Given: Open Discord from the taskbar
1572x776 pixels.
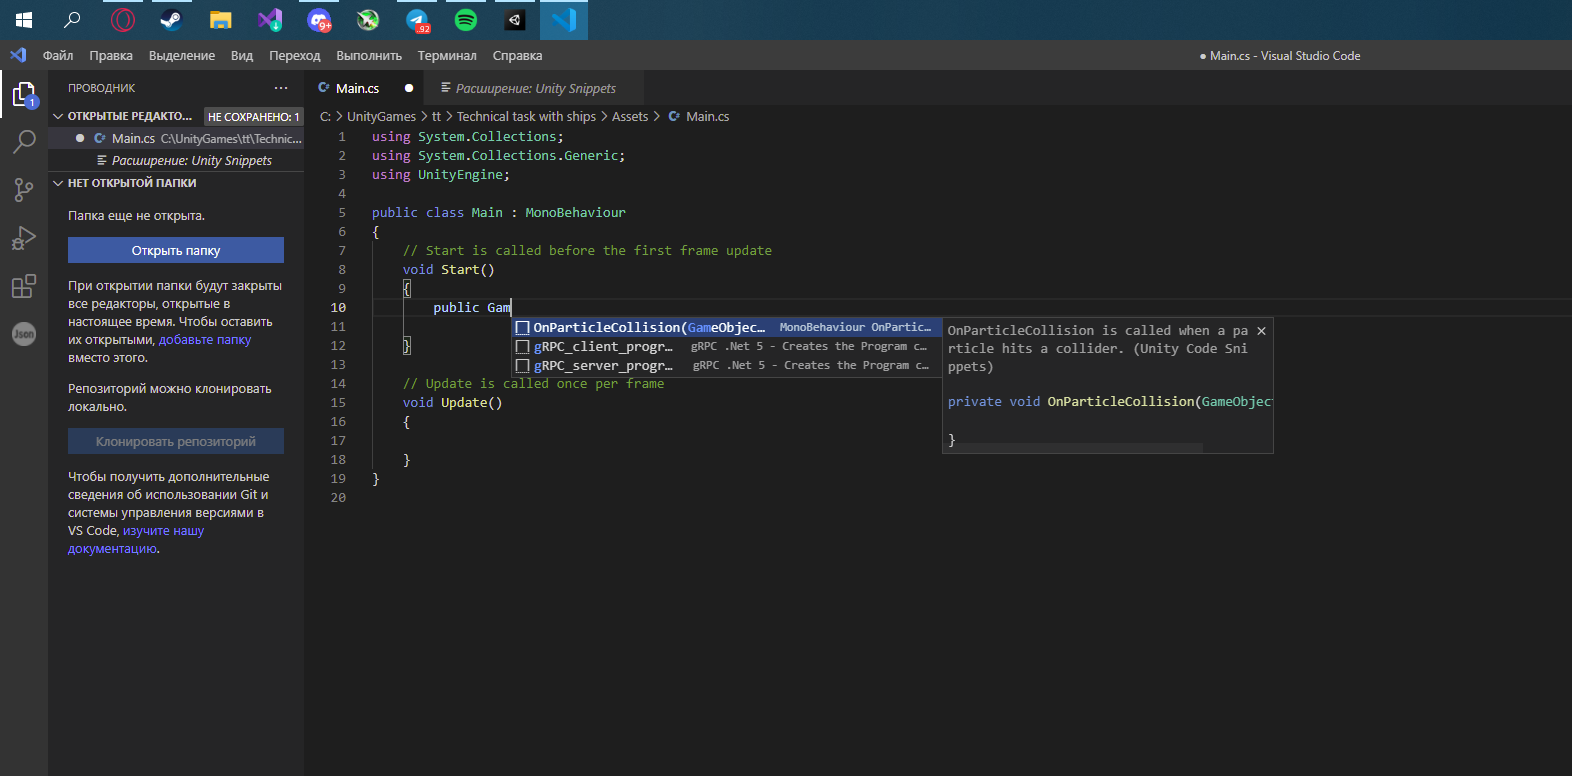Looking at the screenshot, I should pyautogui.click(x=319, y=20).
